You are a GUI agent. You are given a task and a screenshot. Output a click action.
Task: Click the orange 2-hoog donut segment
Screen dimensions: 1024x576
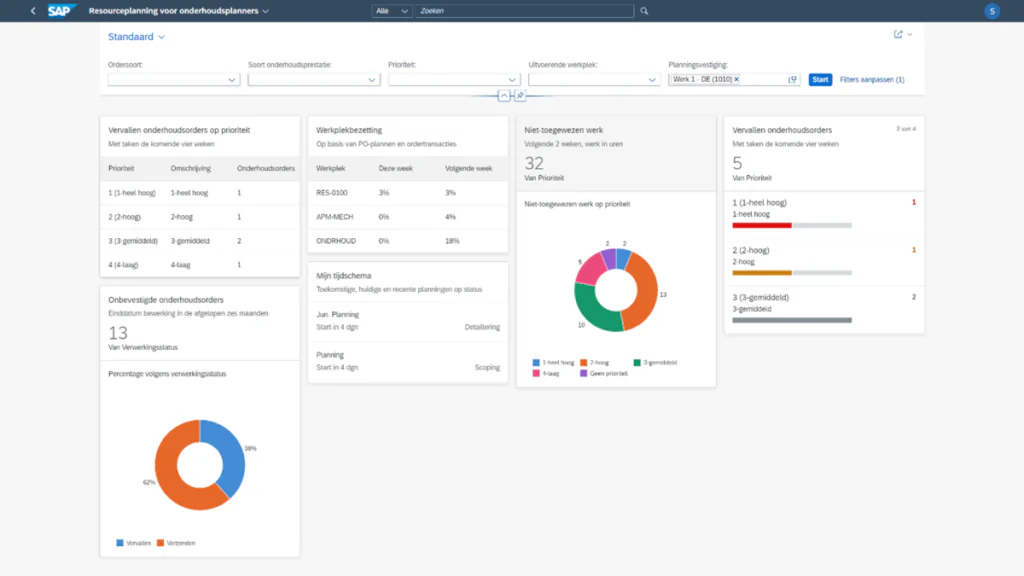point(645,291)
